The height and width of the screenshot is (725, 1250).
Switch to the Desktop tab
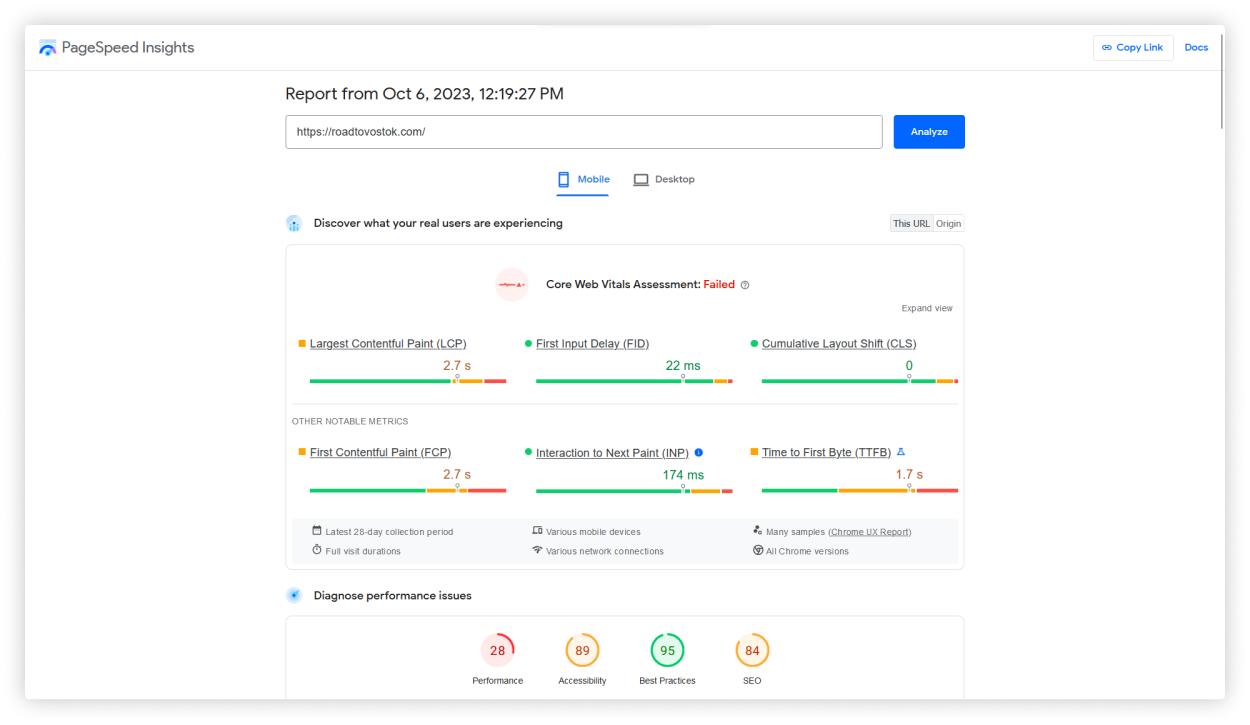tap(664, 180)
